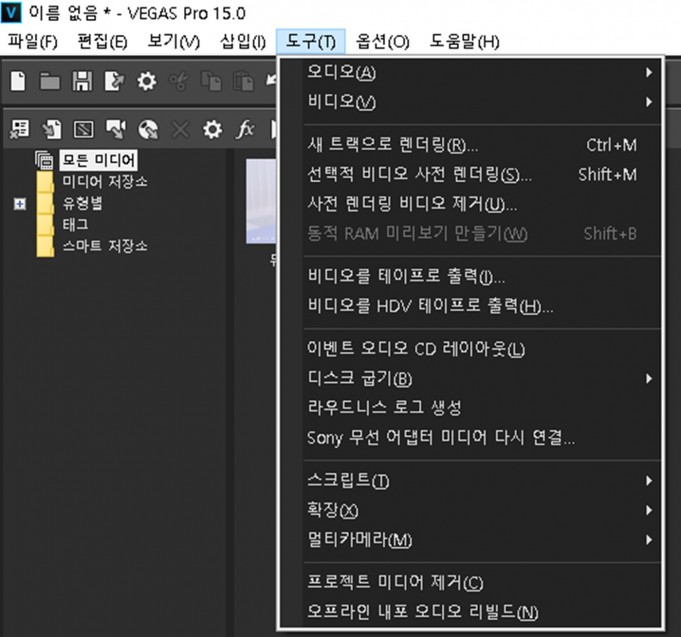The image size is (681, 637).
Task: Click the Media FX fx icon
Action: [x=245, y=129]
